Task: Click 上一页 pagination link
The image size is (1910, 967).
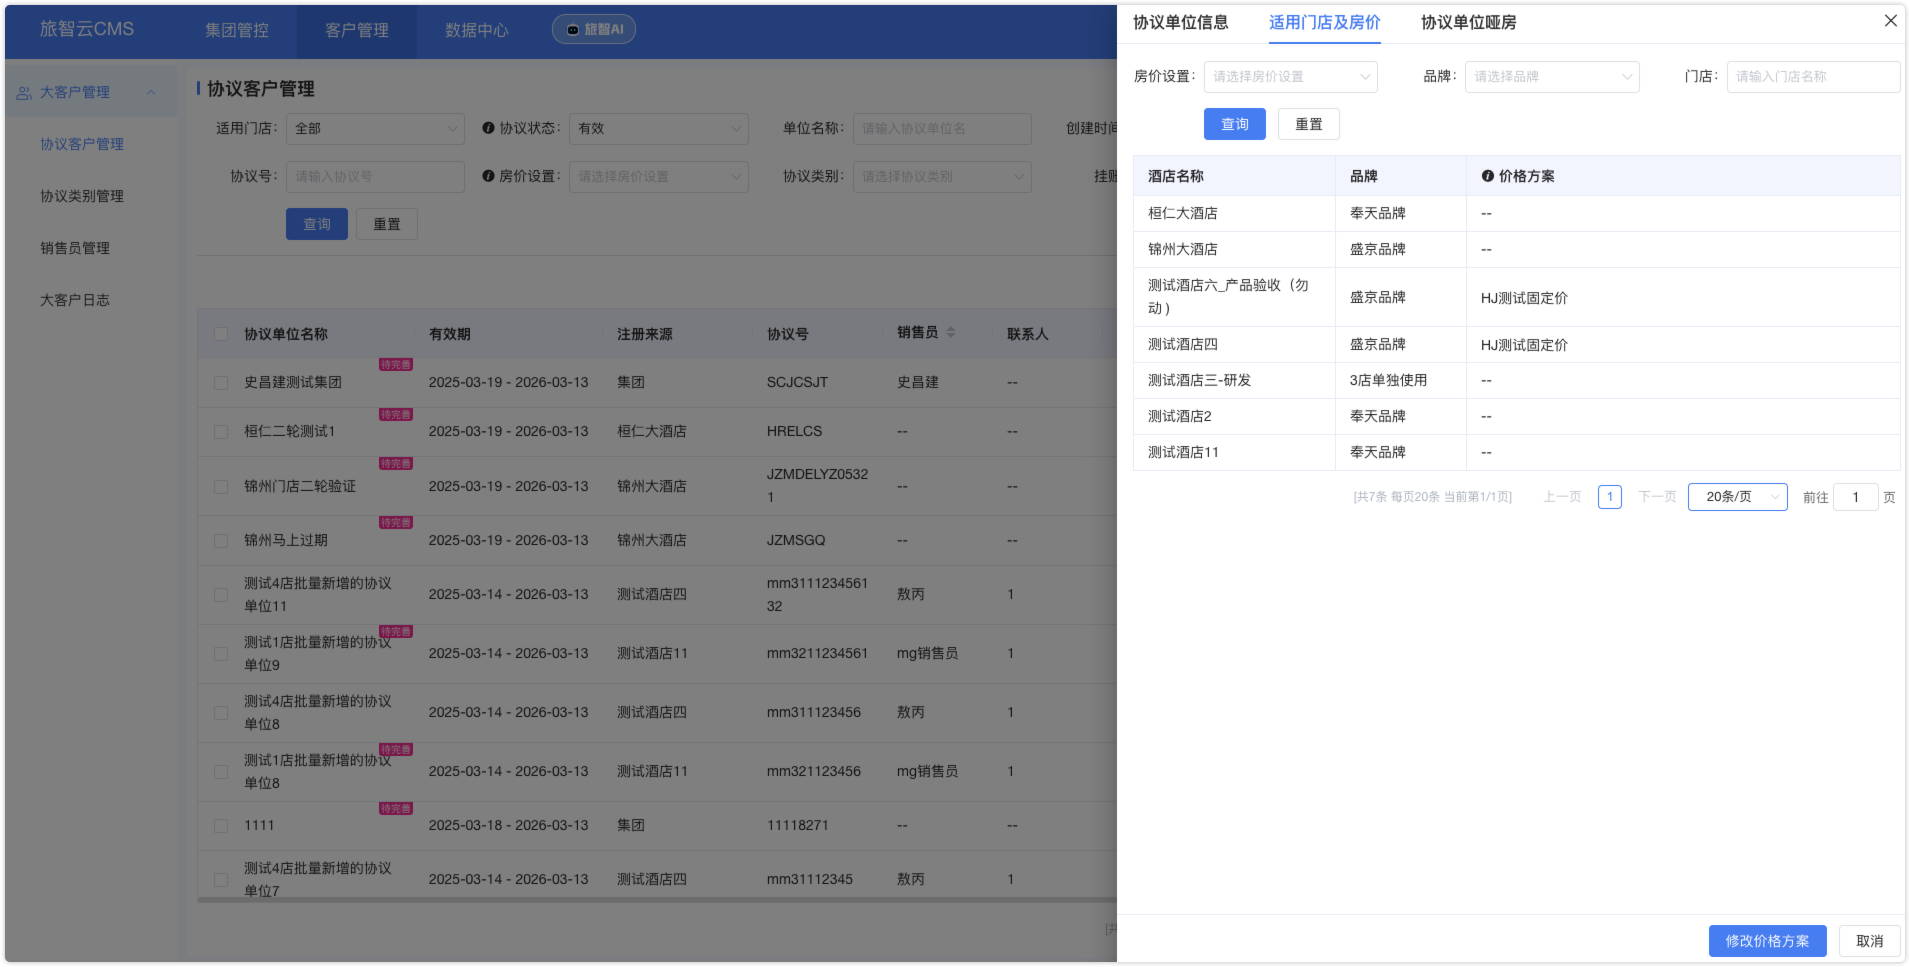Action: click(1562, 497)
